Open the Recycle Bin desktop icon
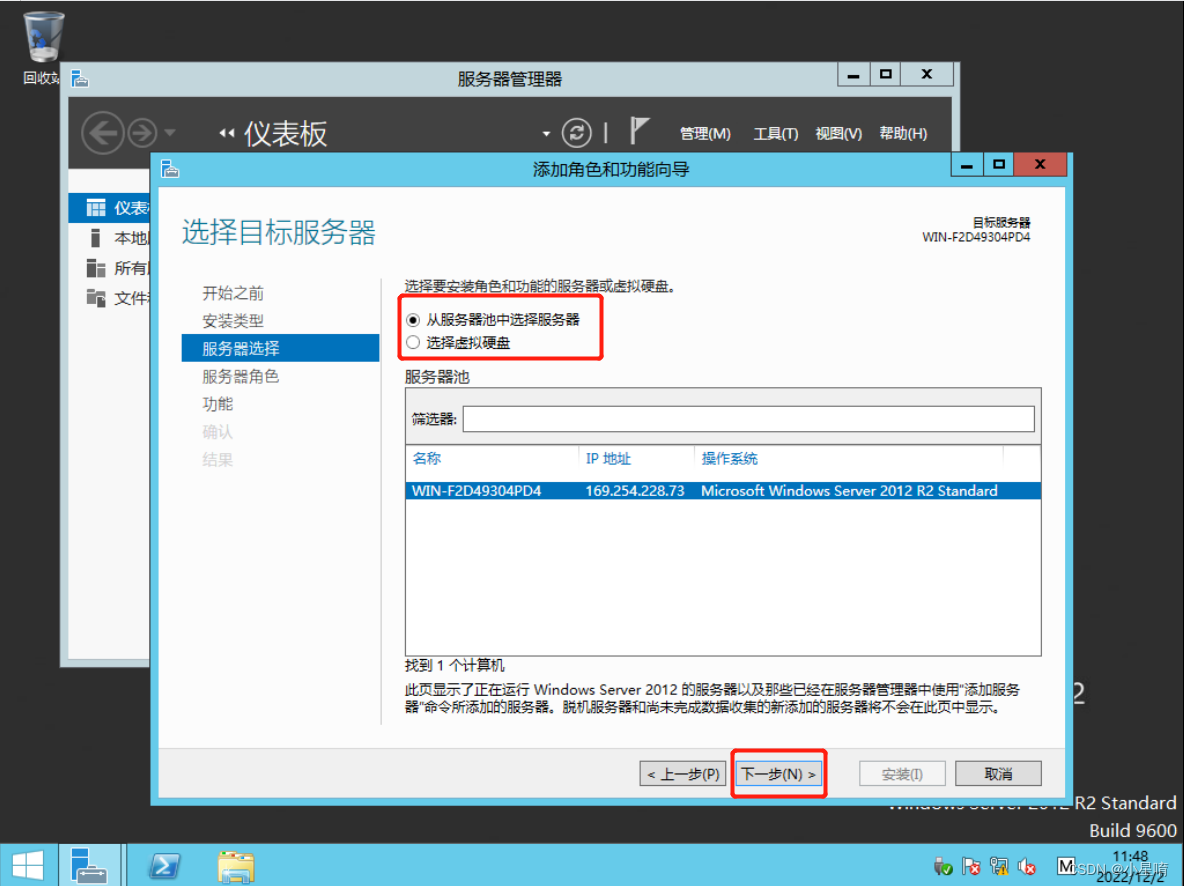1184x886 pixels. click(x=43, y=38)
